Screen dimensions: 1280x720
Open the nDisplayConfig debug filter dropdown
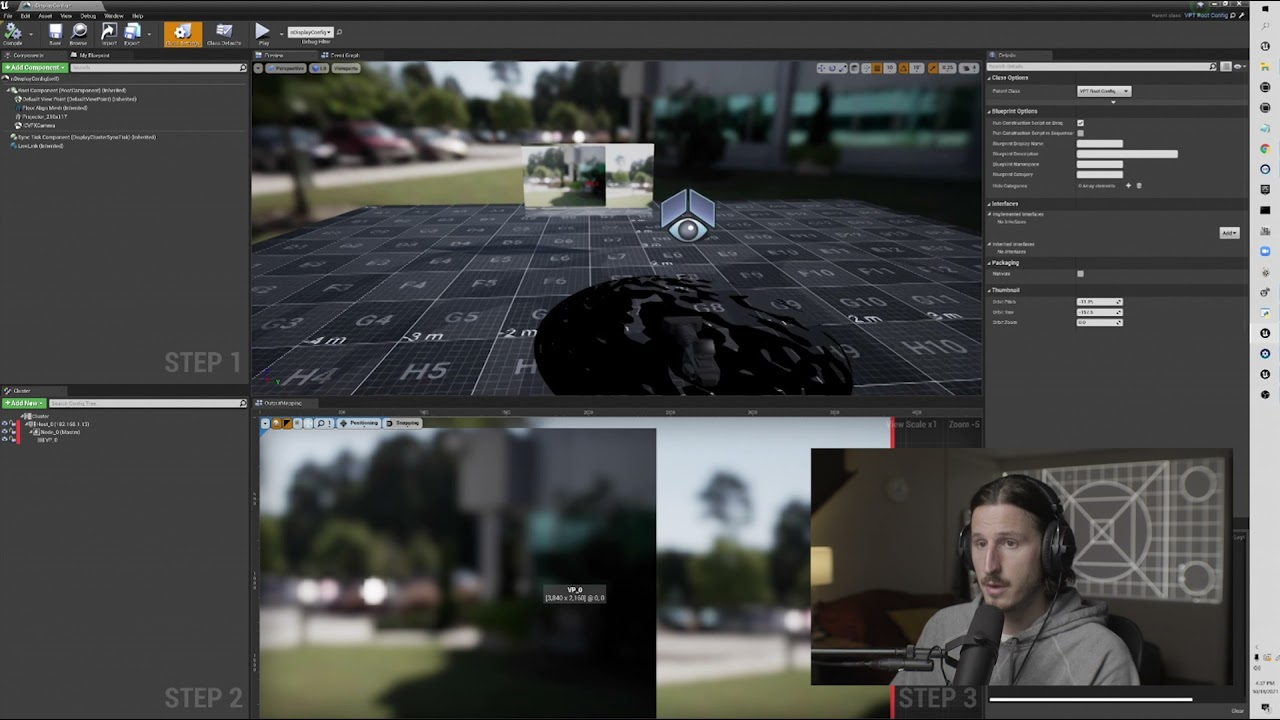pyautogui.click(x=311, y=32)
